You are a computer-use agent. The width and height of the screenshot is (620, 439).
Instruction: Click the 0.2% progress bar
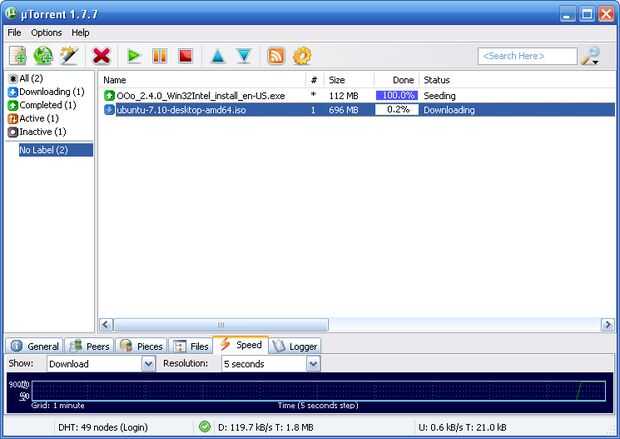pos(397,110)
